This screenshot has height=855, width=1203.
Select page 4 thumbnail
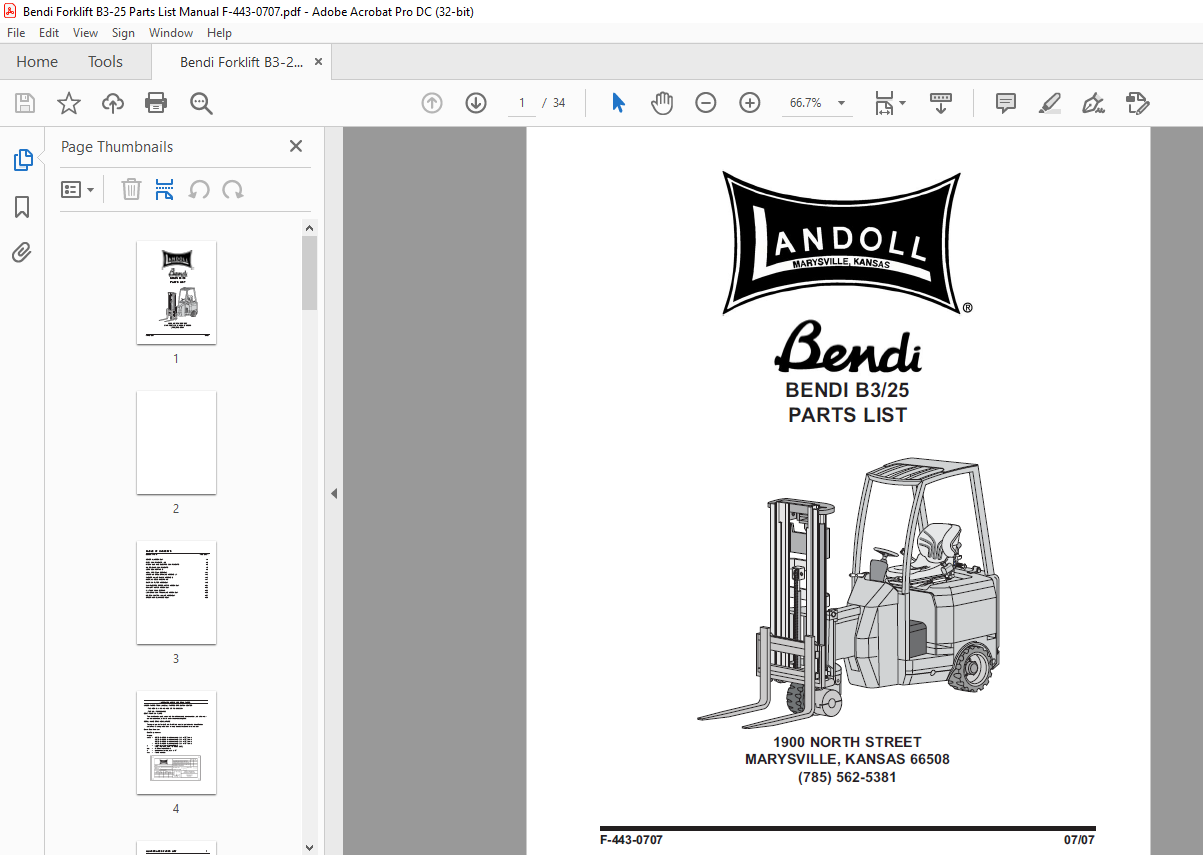point(176,742)
